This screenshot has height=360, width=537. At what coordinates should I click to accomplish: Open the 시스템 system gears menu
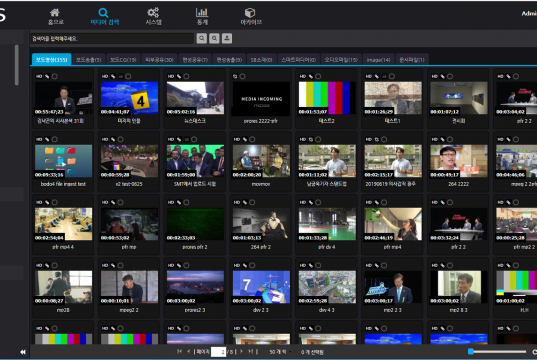point(153,16)
